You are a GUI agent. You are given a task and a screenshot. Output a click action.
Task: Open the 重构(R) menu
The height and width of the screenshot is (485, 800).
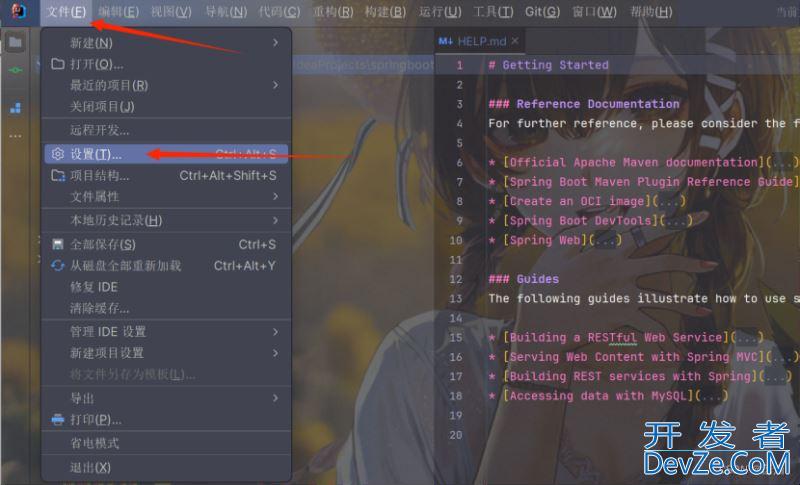pyautogui.click(x=333, y=12)
